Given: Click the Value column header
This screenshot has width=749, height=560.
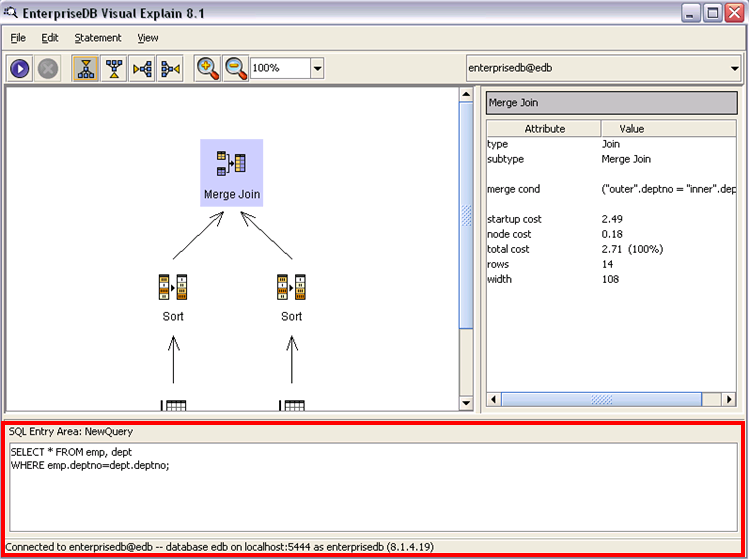Looking at the screenshot, I should pos(669,129).
